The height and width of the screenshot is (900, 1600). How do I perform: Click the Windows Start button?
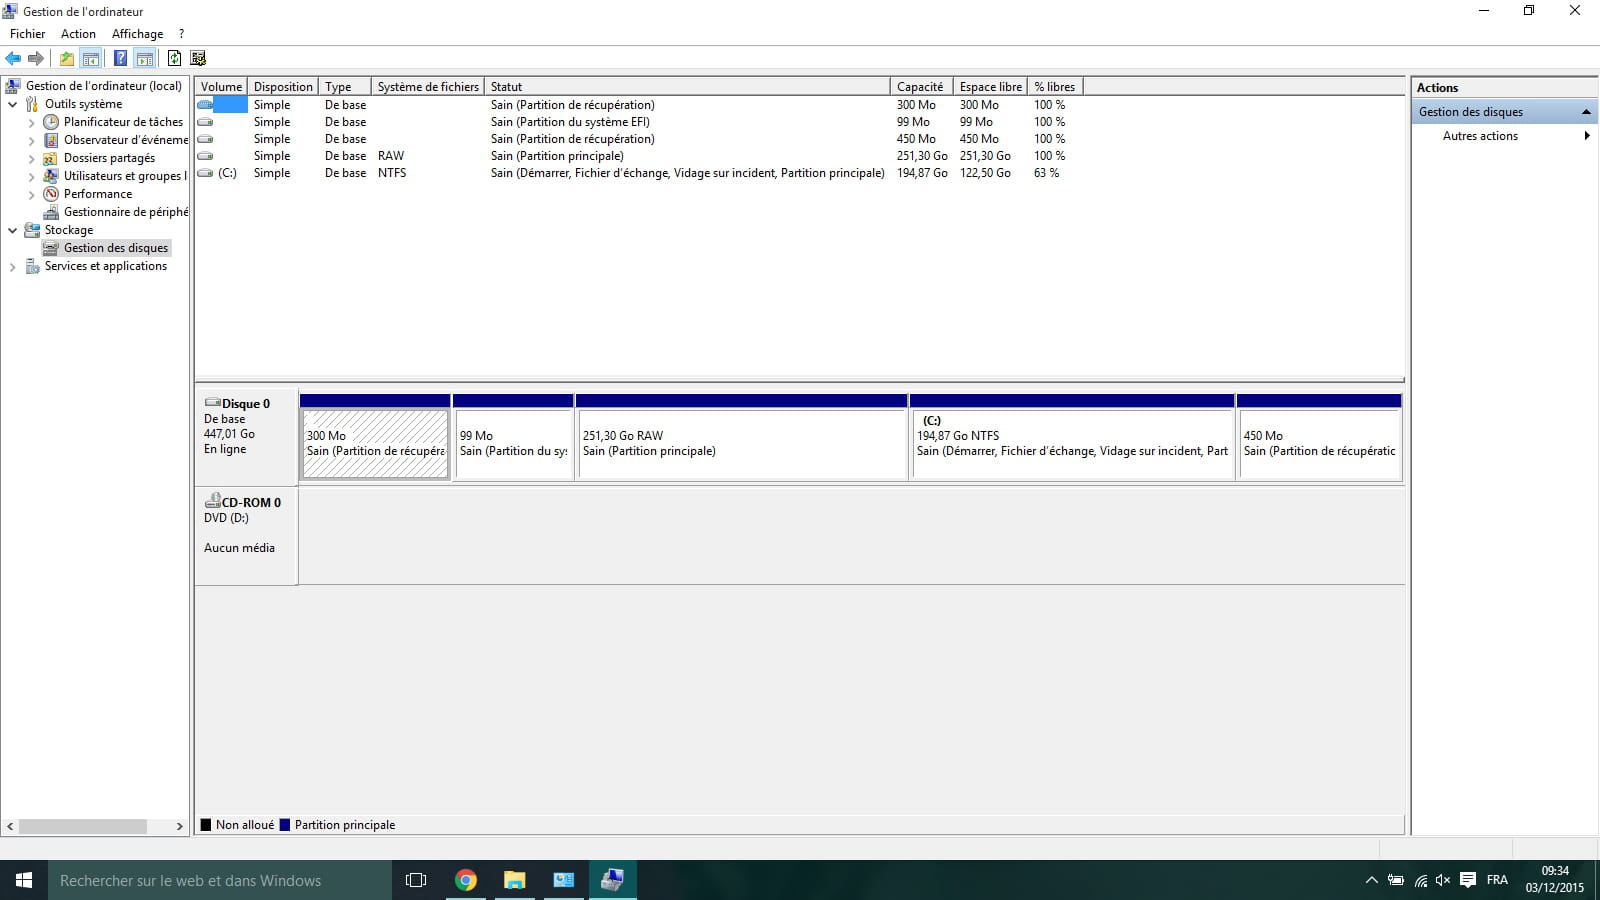[x=24, y=880]
